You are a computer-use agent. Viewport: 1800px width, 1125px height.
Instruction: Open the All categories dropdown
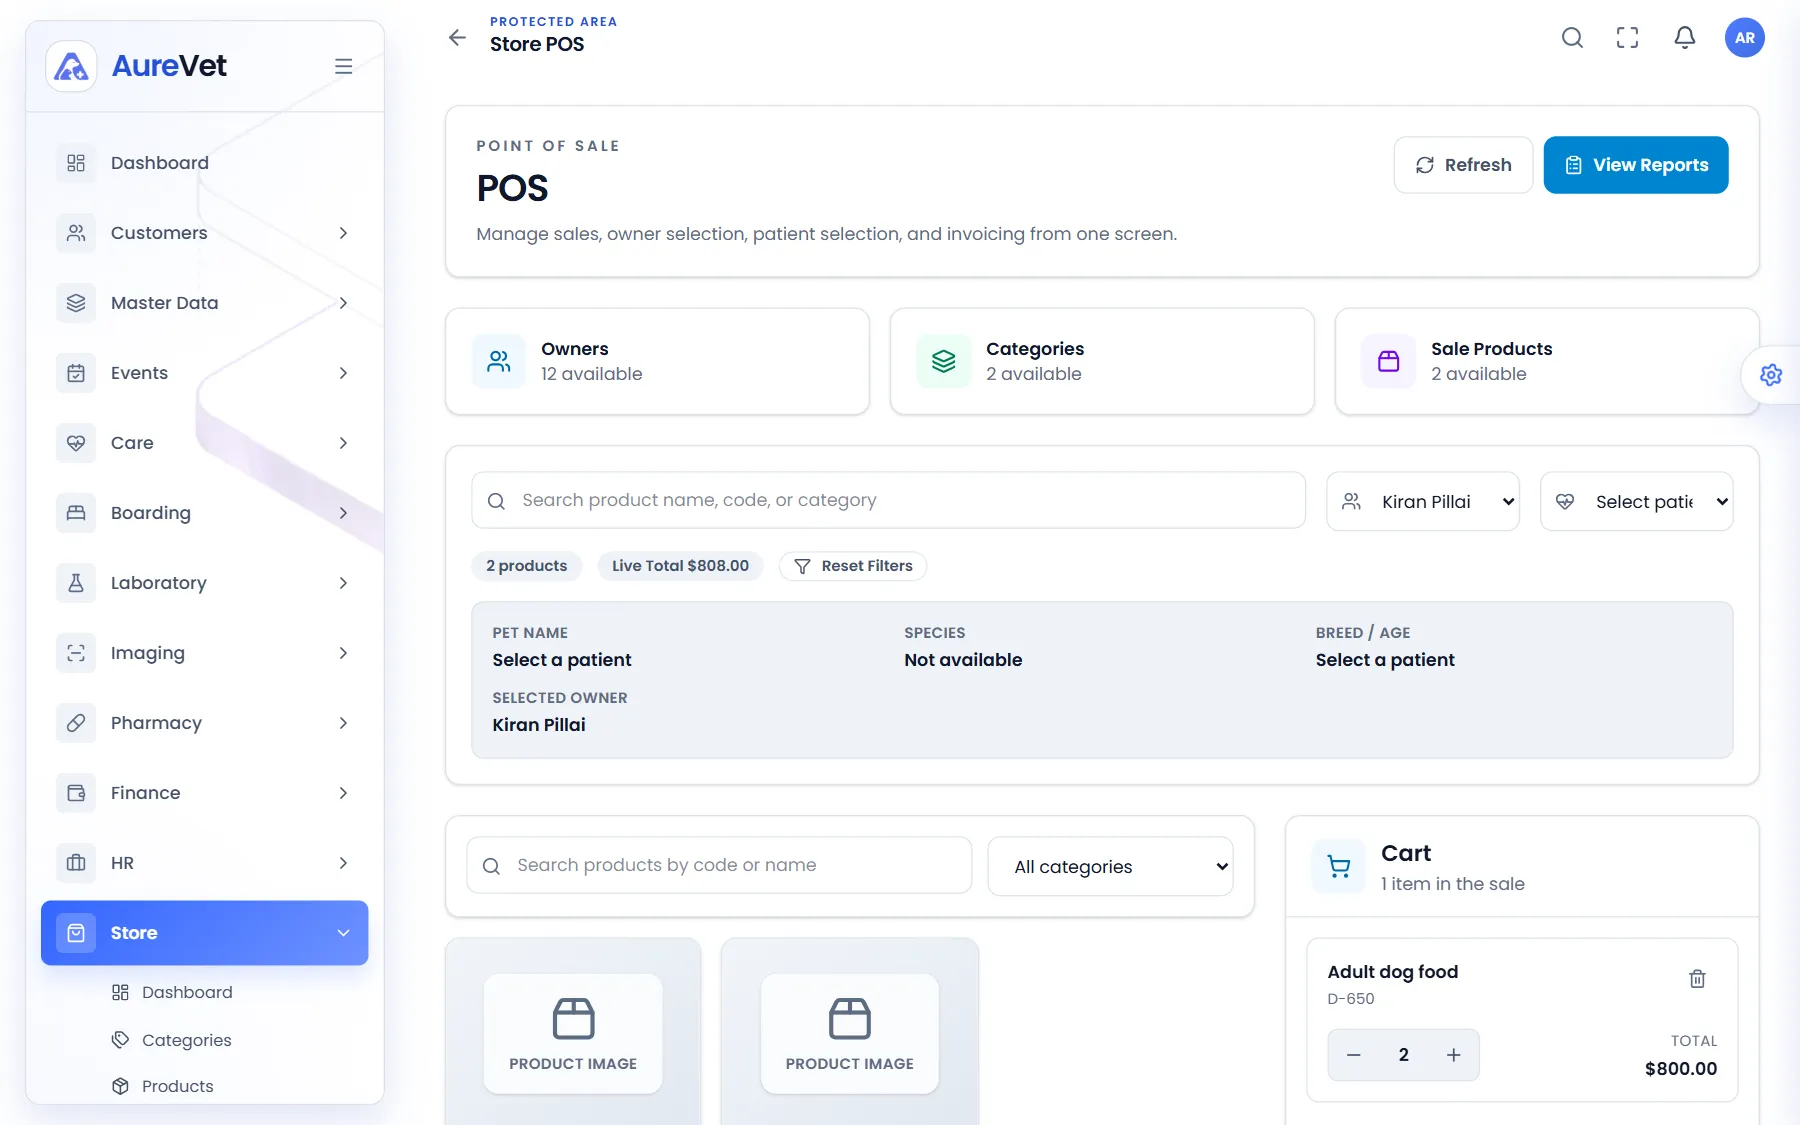tap(1110, 866)
